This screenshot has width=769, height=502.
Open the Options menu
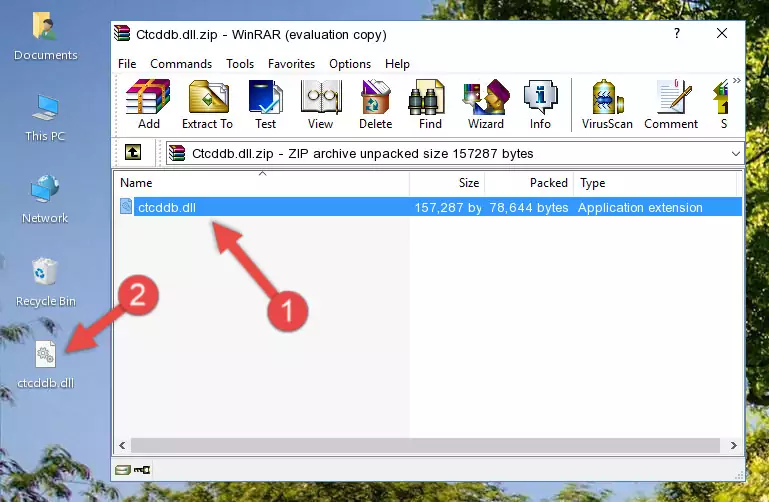(x=350, y=64)
